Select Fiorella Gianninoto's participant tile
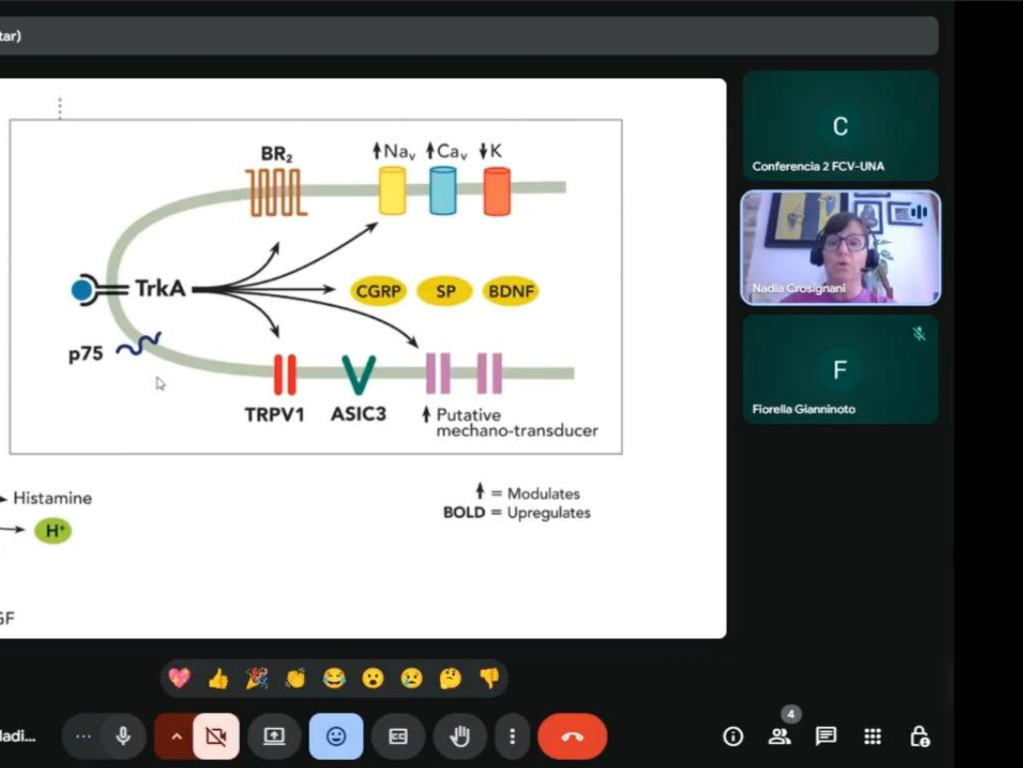The image size is (1024, 768). [x=840, y=370]
